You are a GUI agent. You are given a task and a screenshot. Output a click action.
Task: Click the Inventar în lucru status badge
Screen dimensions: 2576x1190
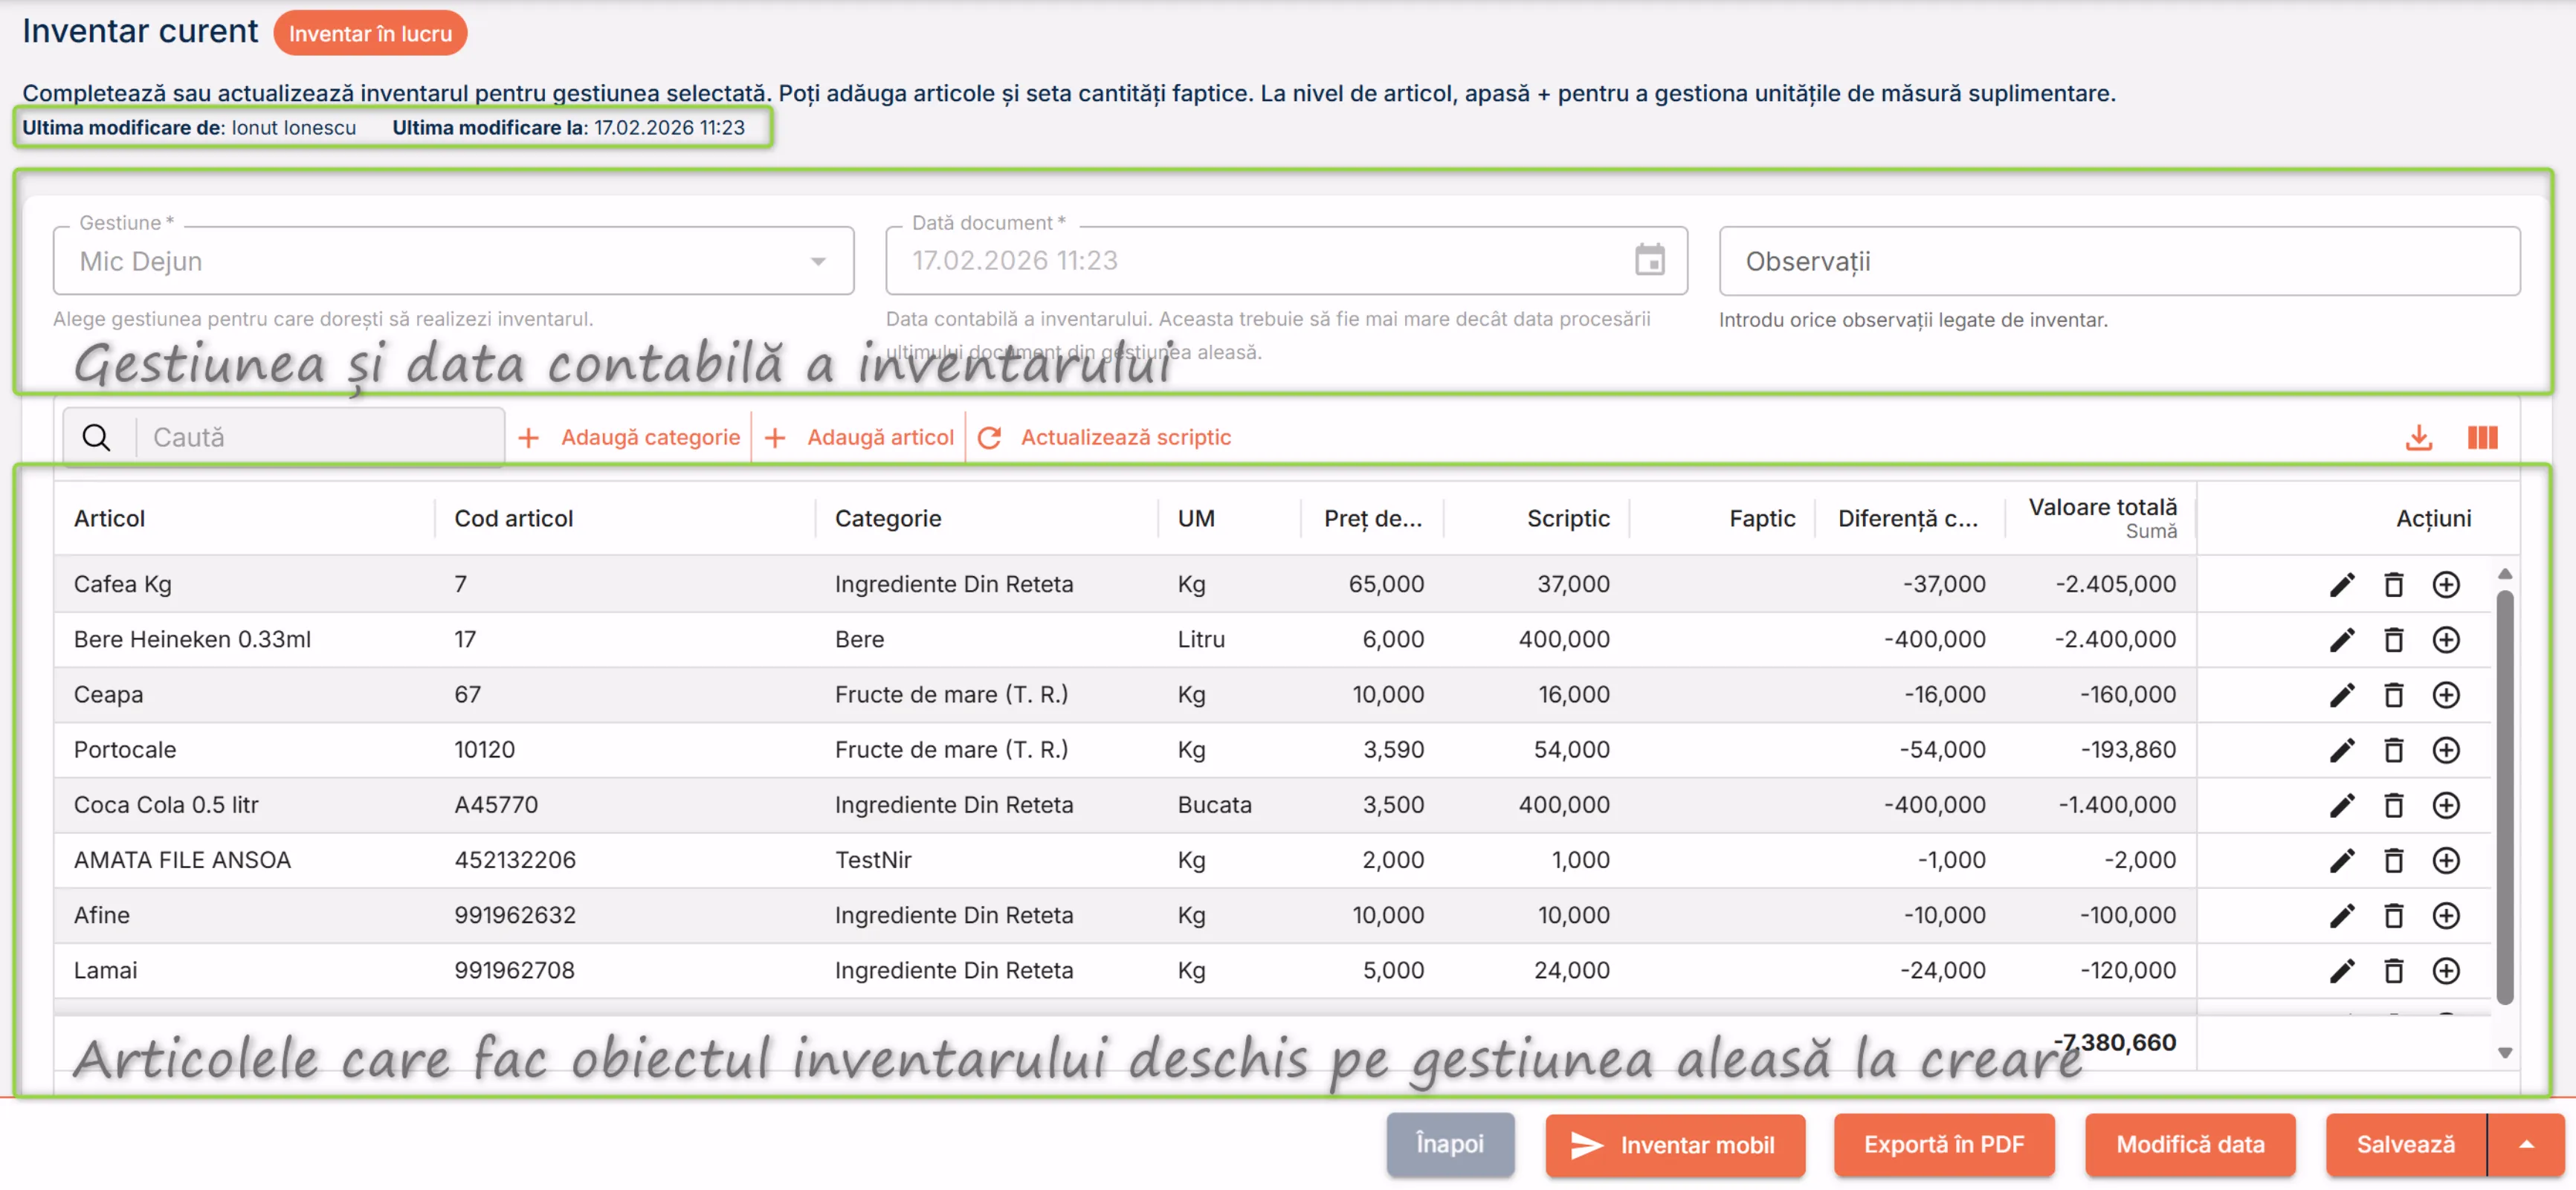(x=370, y=33)
